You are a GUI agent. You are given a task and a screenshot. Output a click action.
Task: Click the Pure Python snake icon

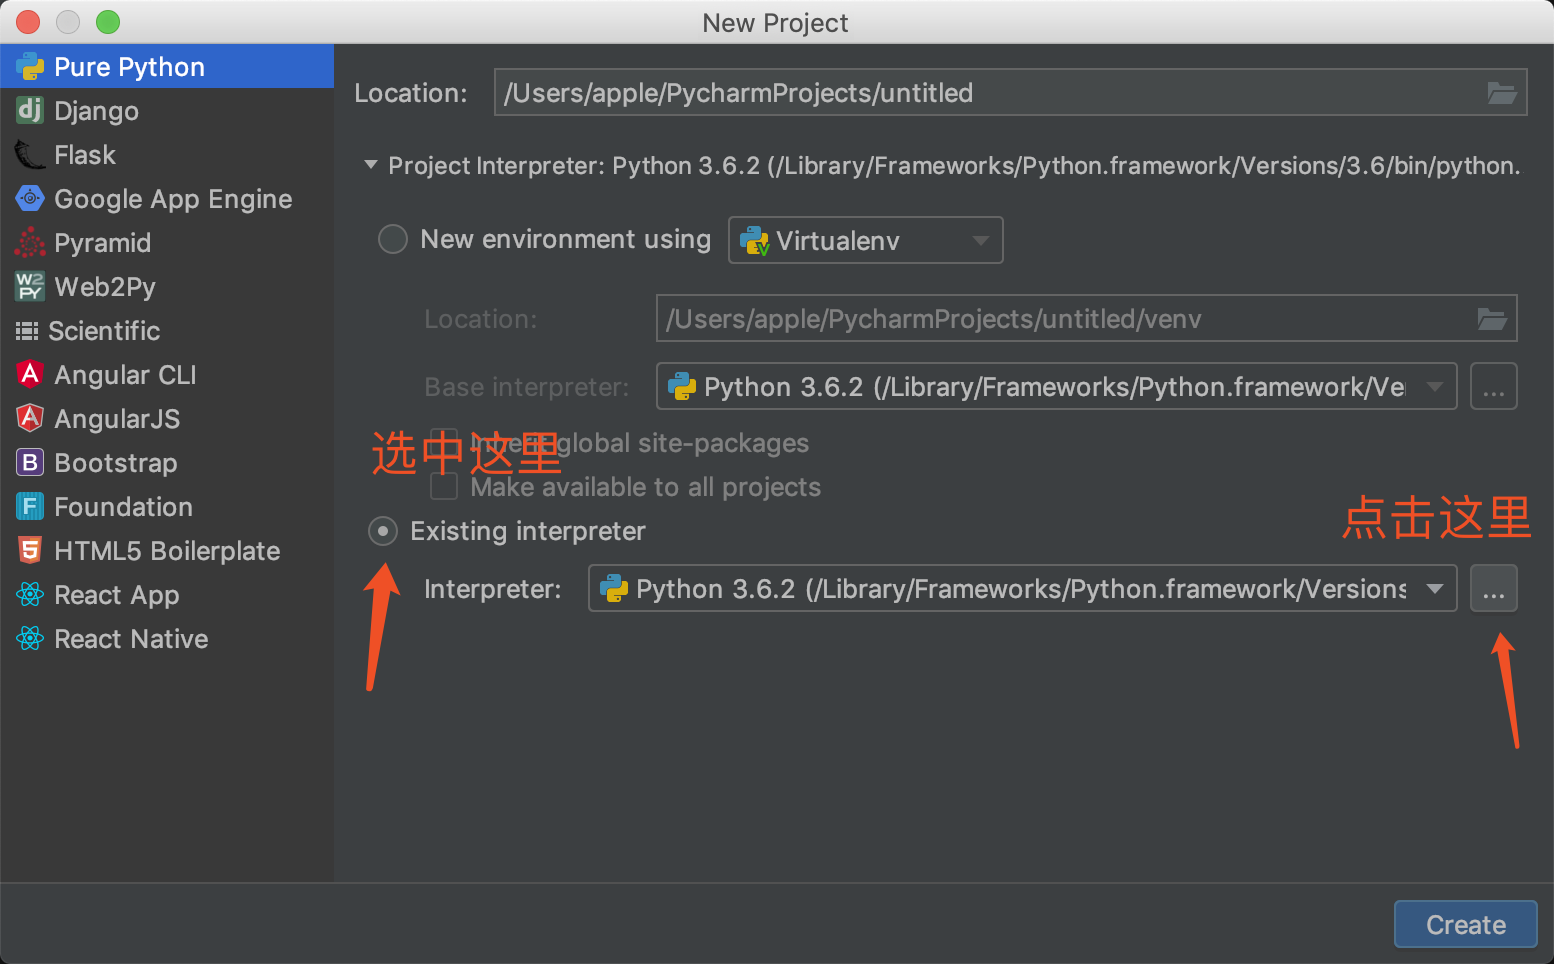pos(30,67)
